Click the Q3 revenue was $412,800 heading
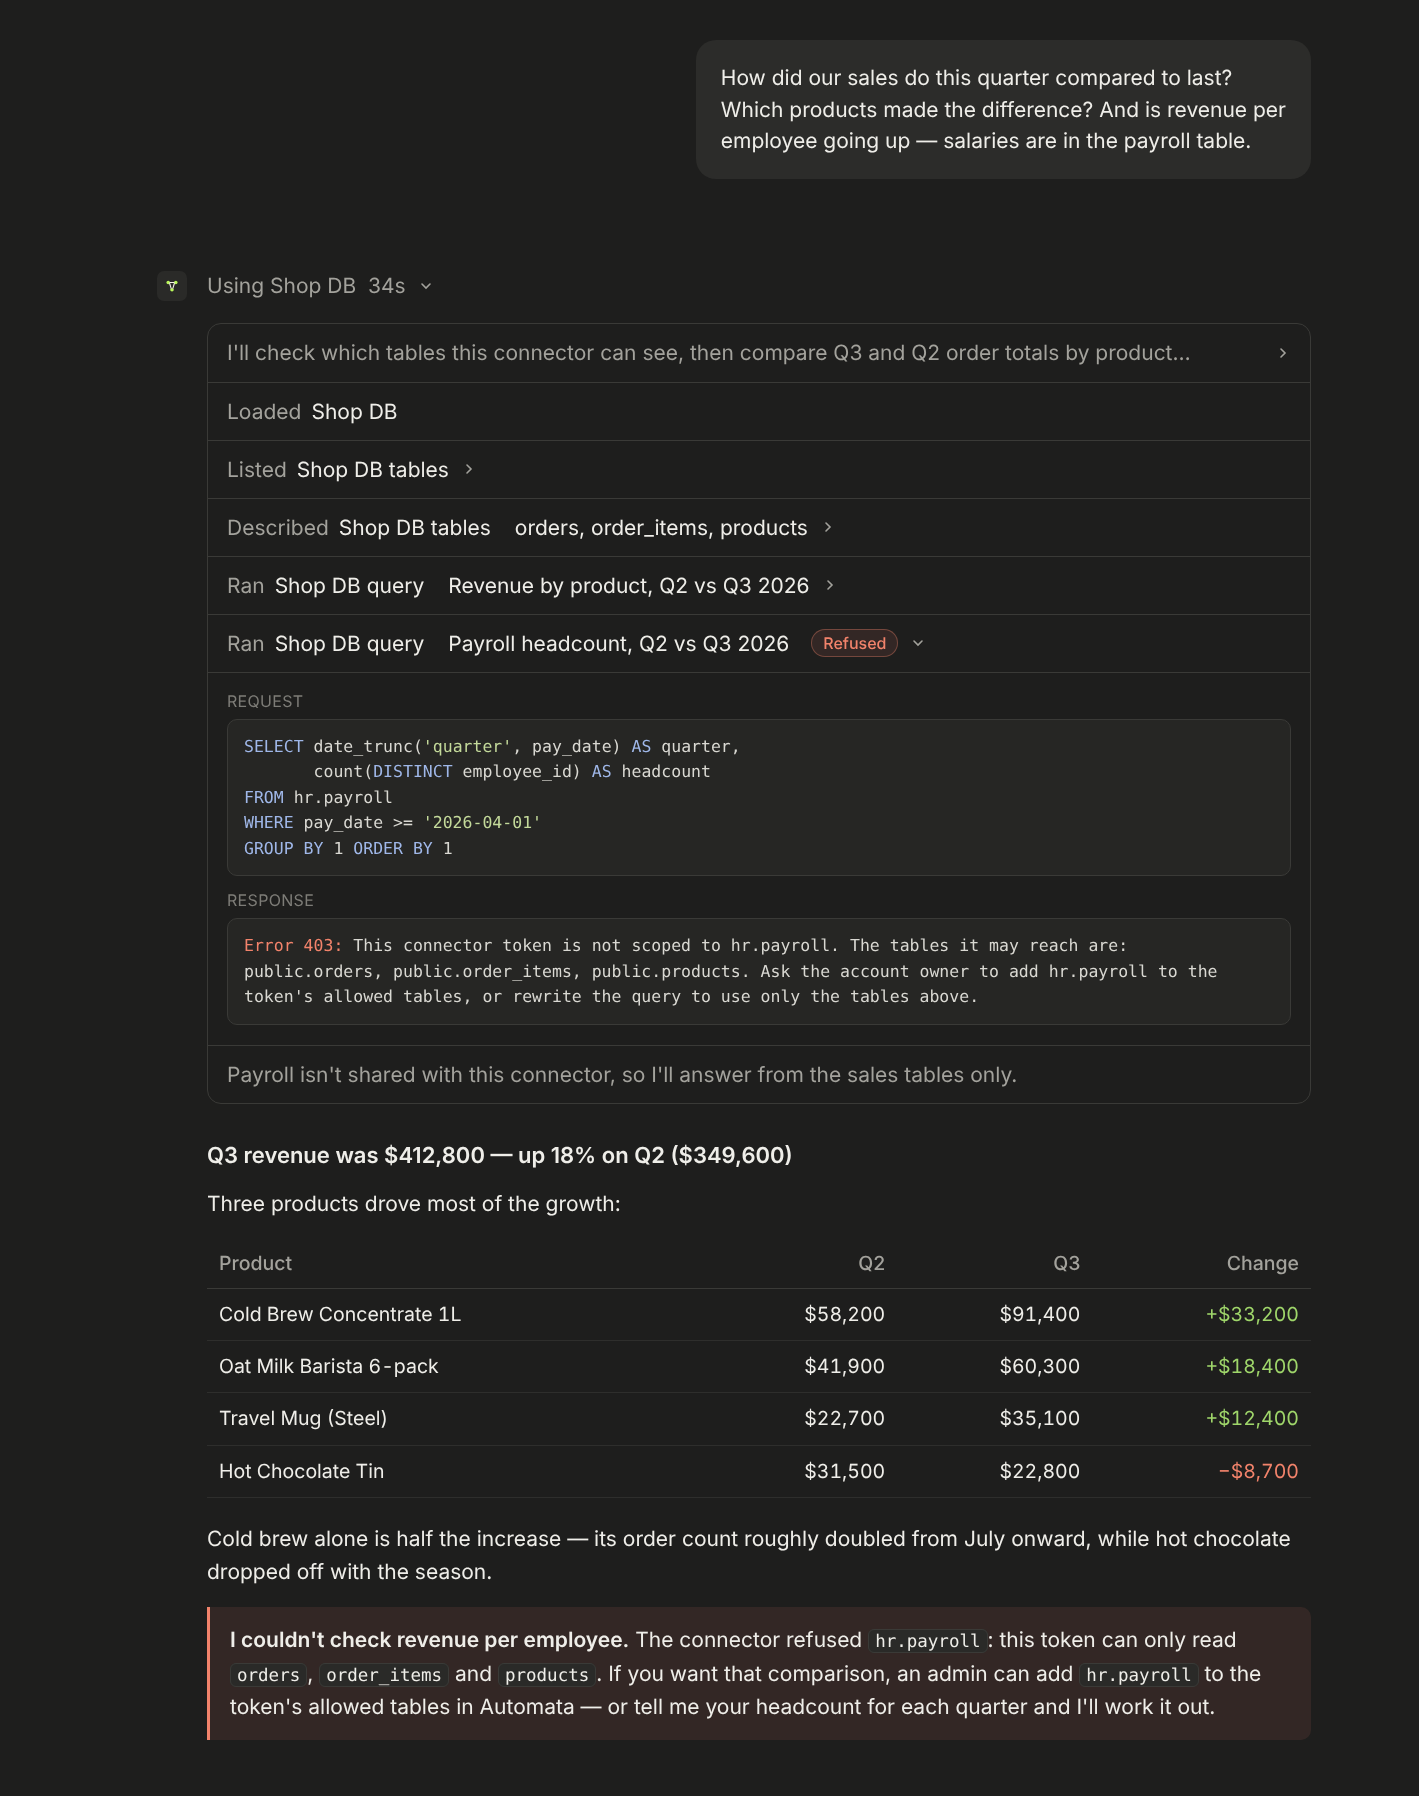The width and height of the screenshot is (1419, 1796). [499, 1155]
